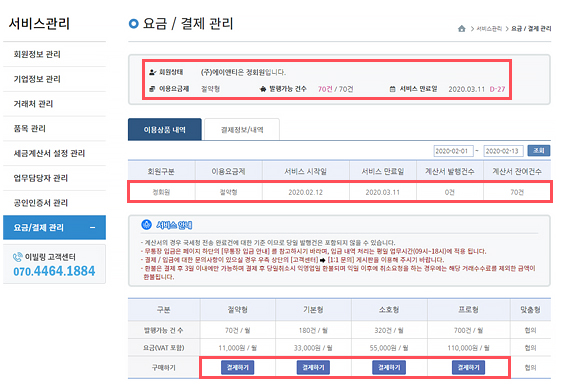The image size is (563, 390).
Task: Click the 70건 / 70건 count
Action: pos(335,89)
